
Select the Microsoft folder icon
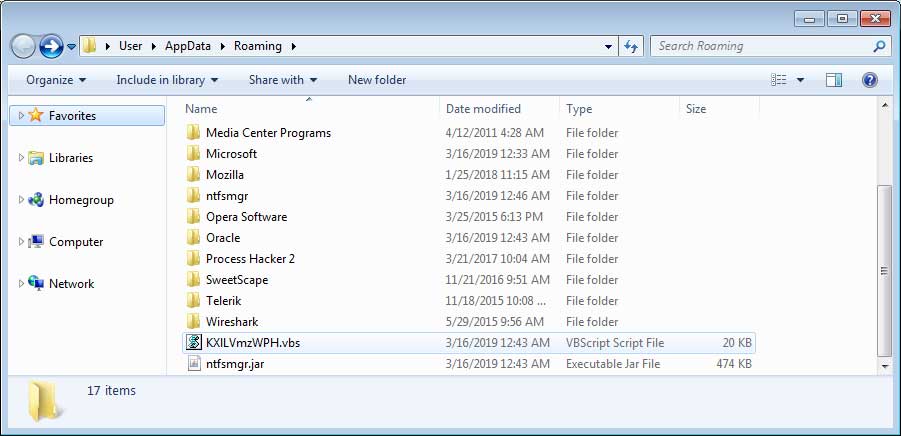(x=193, y=154)
